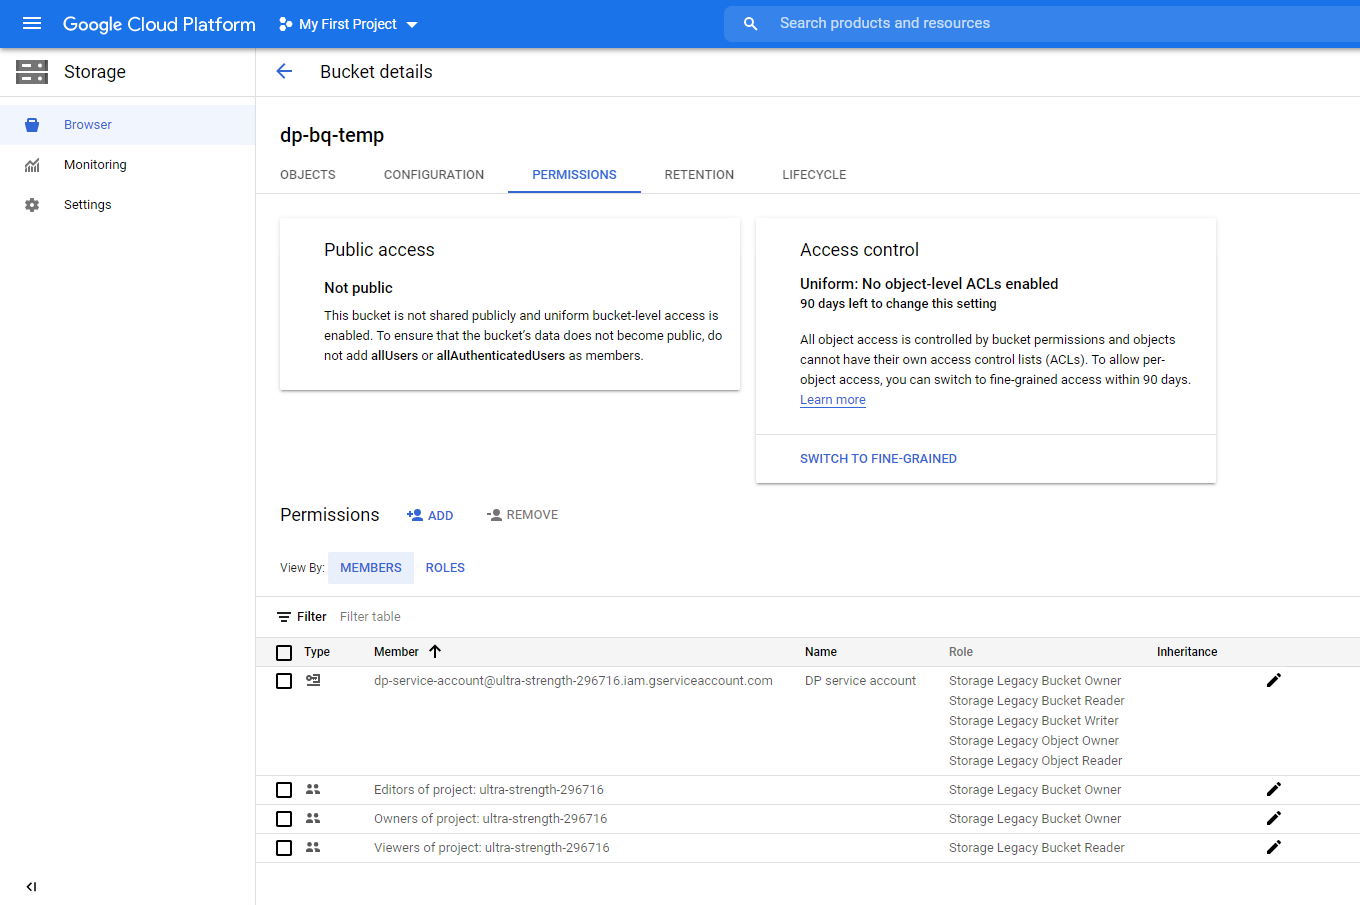Collapse the sidebar with the bottom chevron
This screenshot has width=1360, height=905.
[31, 886]
